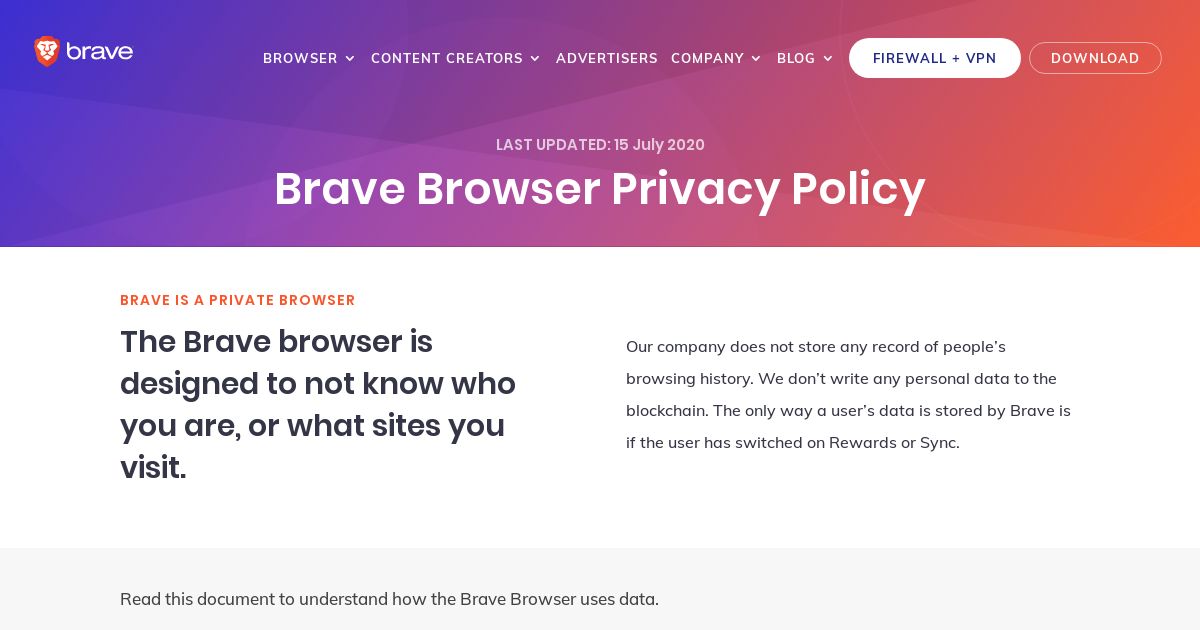1200x630 pixels.
Task: Click the 15 July 2020 date
Action: (x=659, y=145)
